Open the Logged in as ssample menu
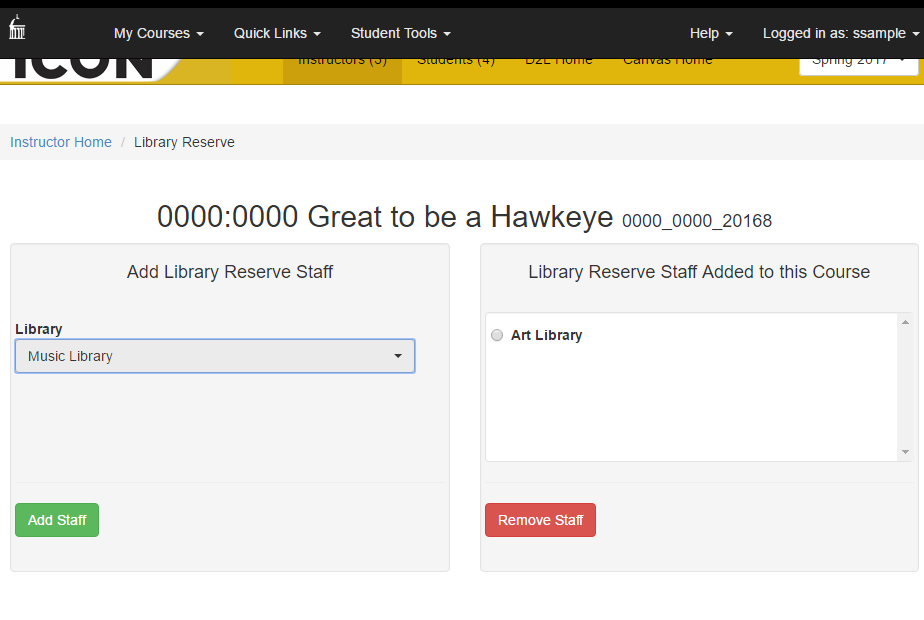This screenshot has height=620, width=924. coord(840,33)
